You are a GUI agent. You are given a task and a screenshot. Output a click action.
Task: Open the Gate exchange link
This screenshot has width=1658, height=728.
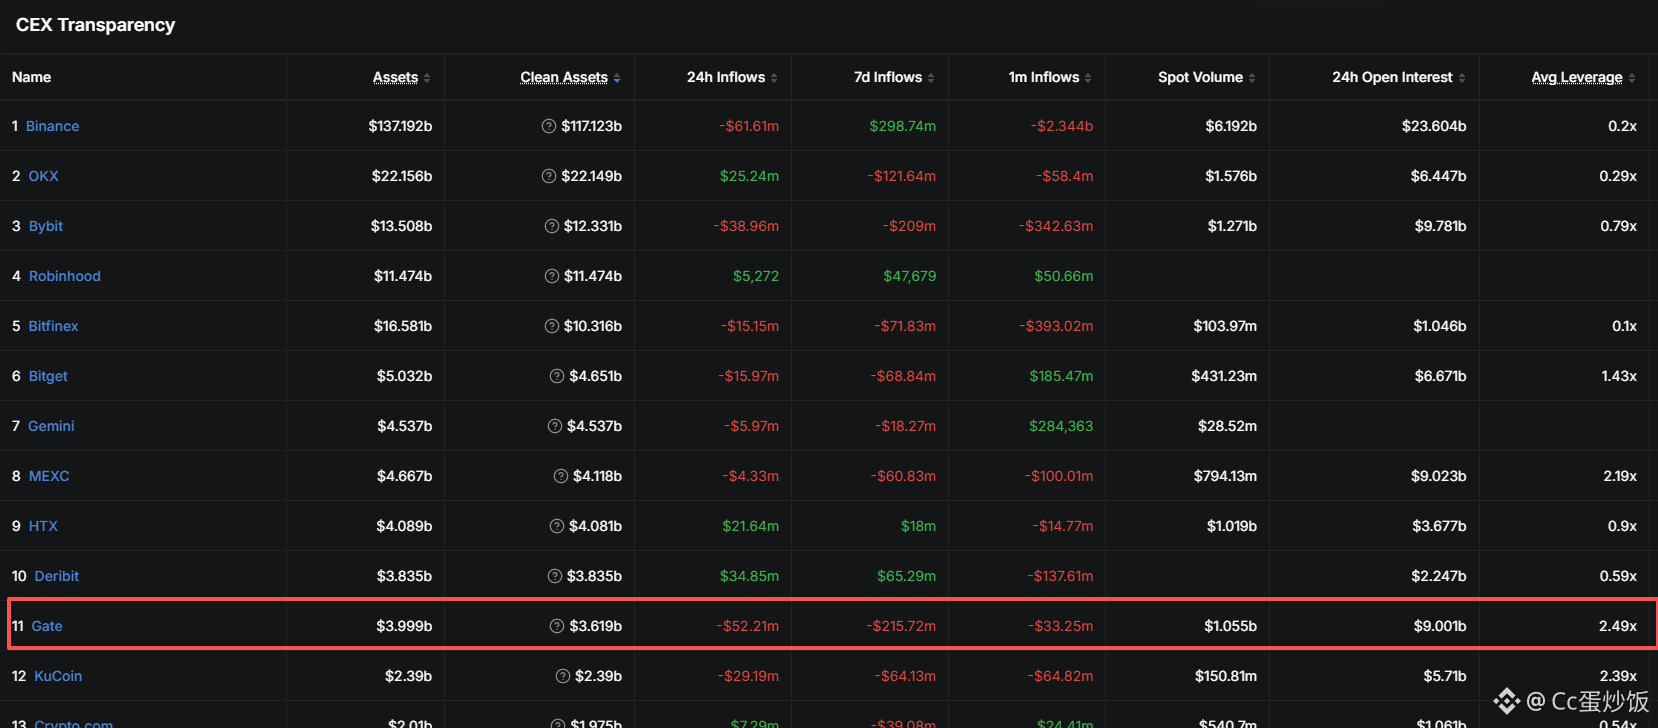click(47, 626)
